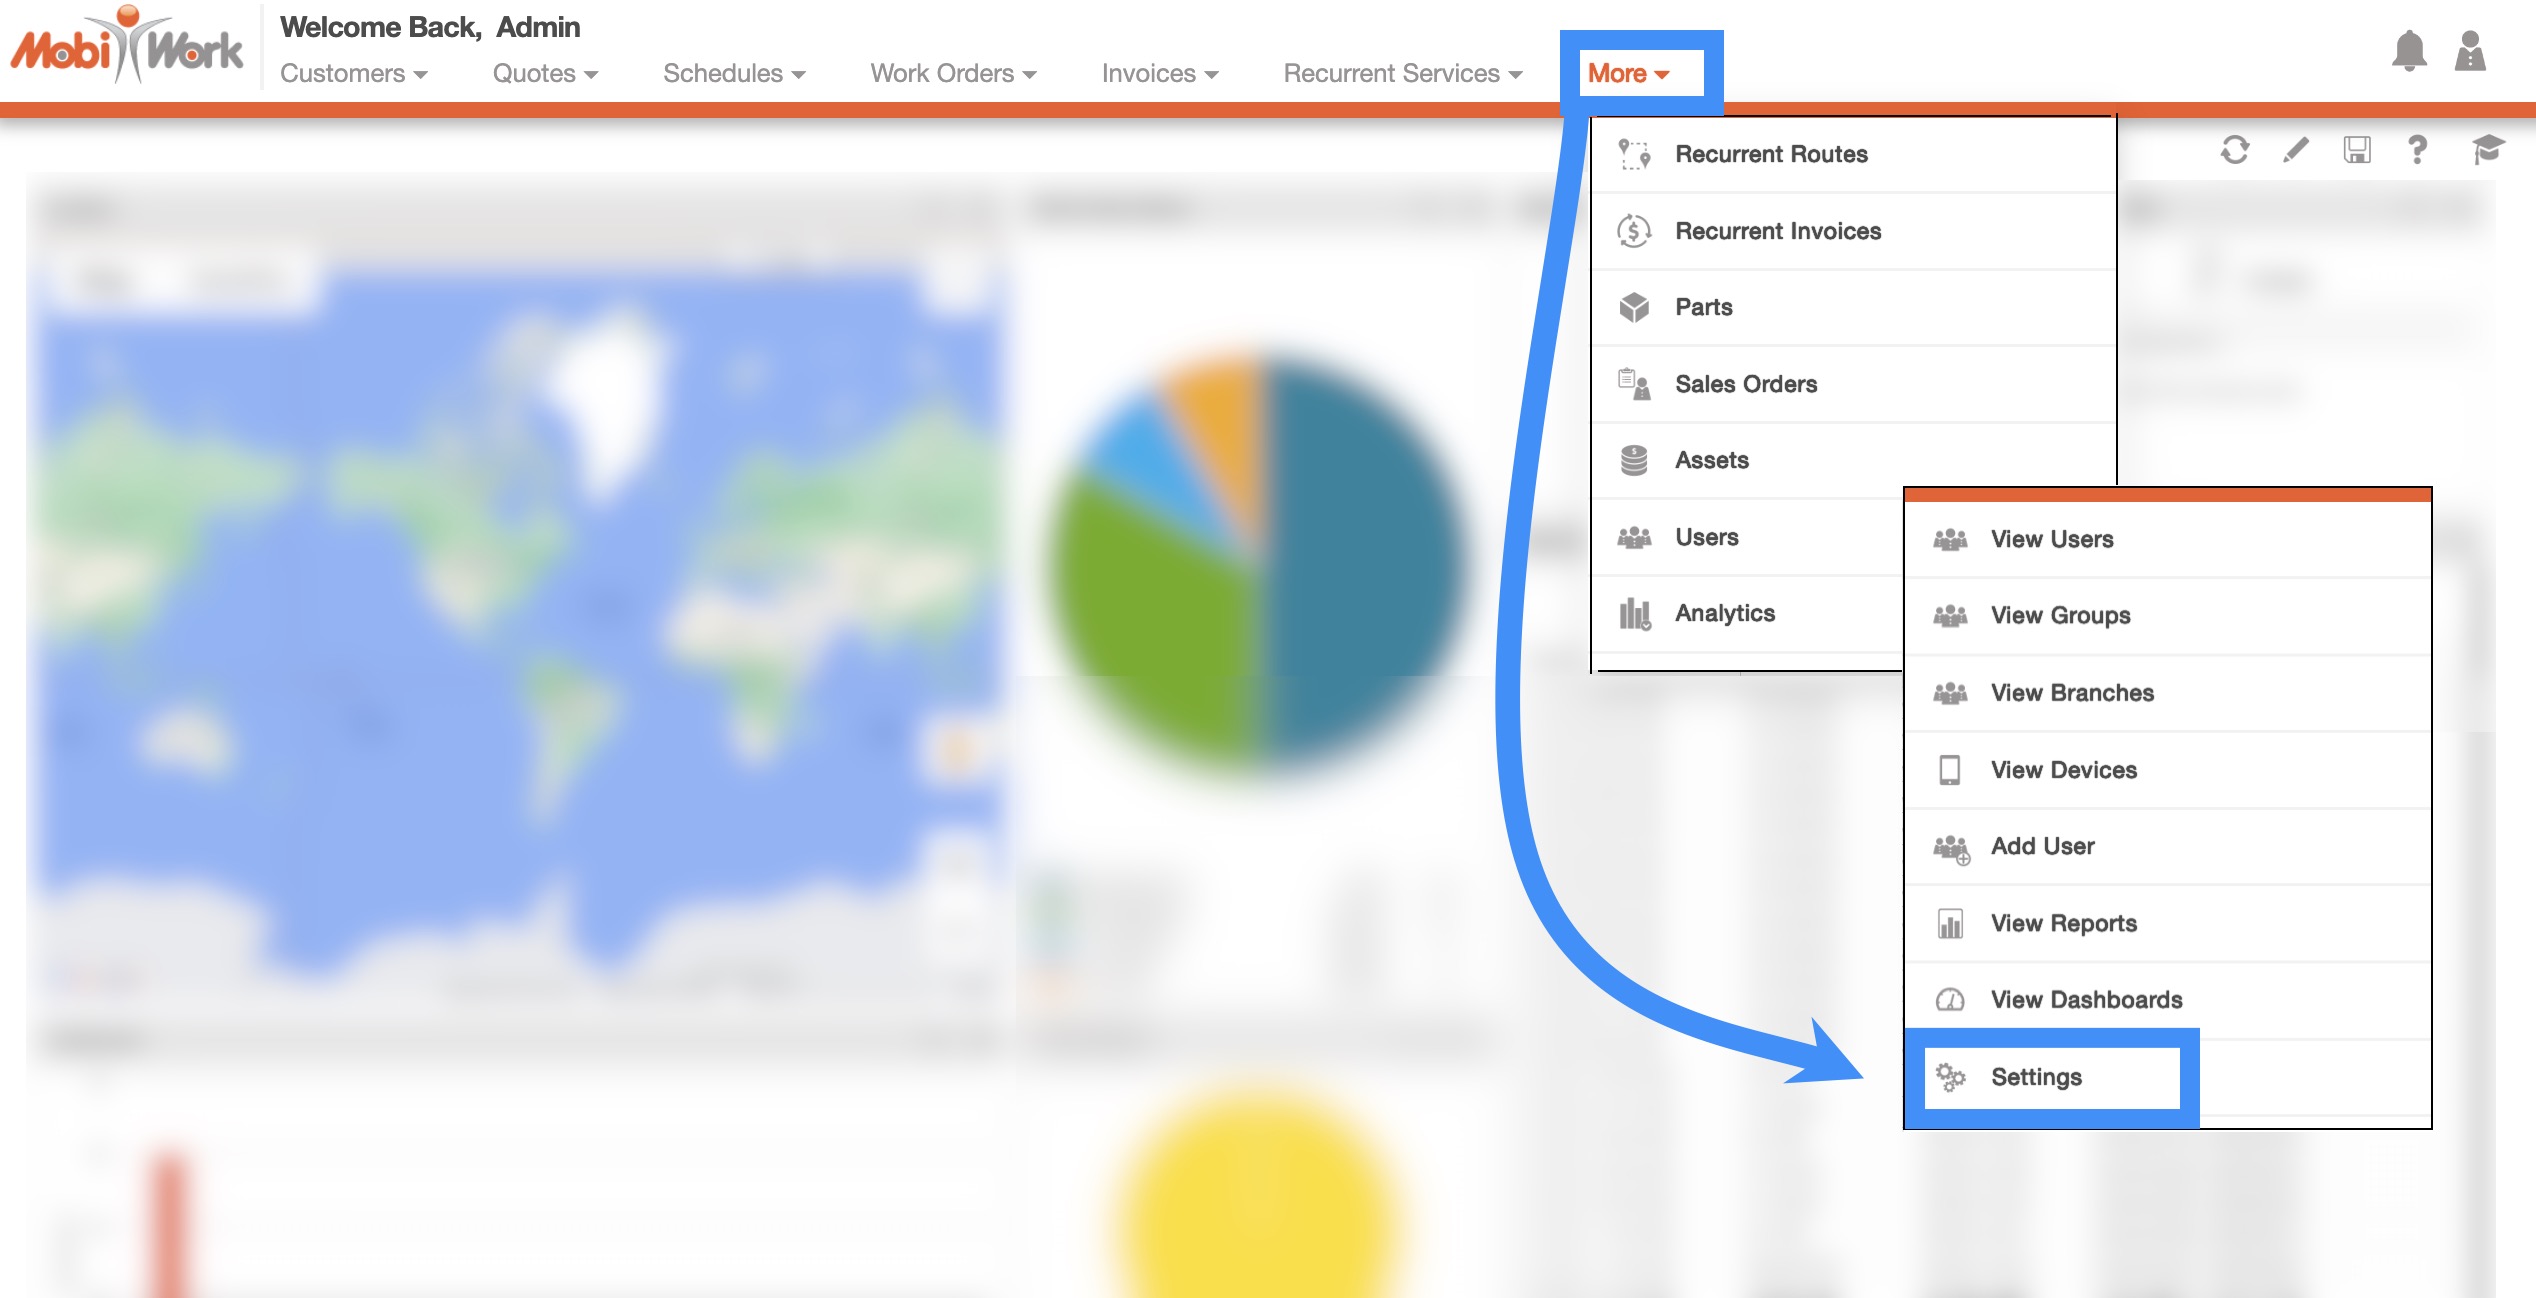Click the notification bell icon
Image resolution: width=2536 pixels, height=1298 pixels.
click(2408, 51)
